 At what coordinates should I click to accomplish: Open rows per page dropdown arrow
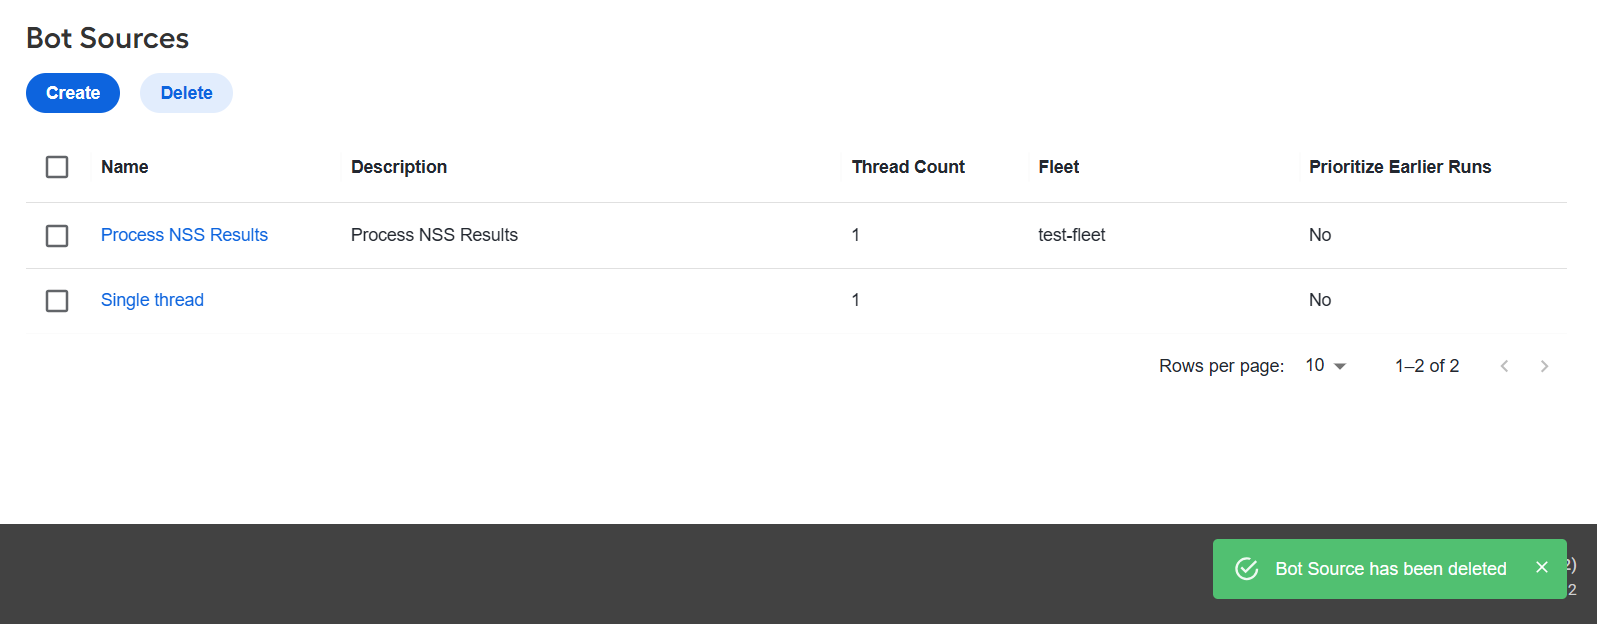pos(1340,366)
